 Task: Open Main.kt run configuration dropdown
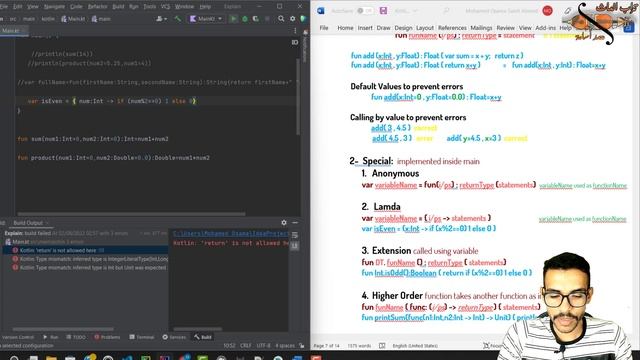point(207,19)
